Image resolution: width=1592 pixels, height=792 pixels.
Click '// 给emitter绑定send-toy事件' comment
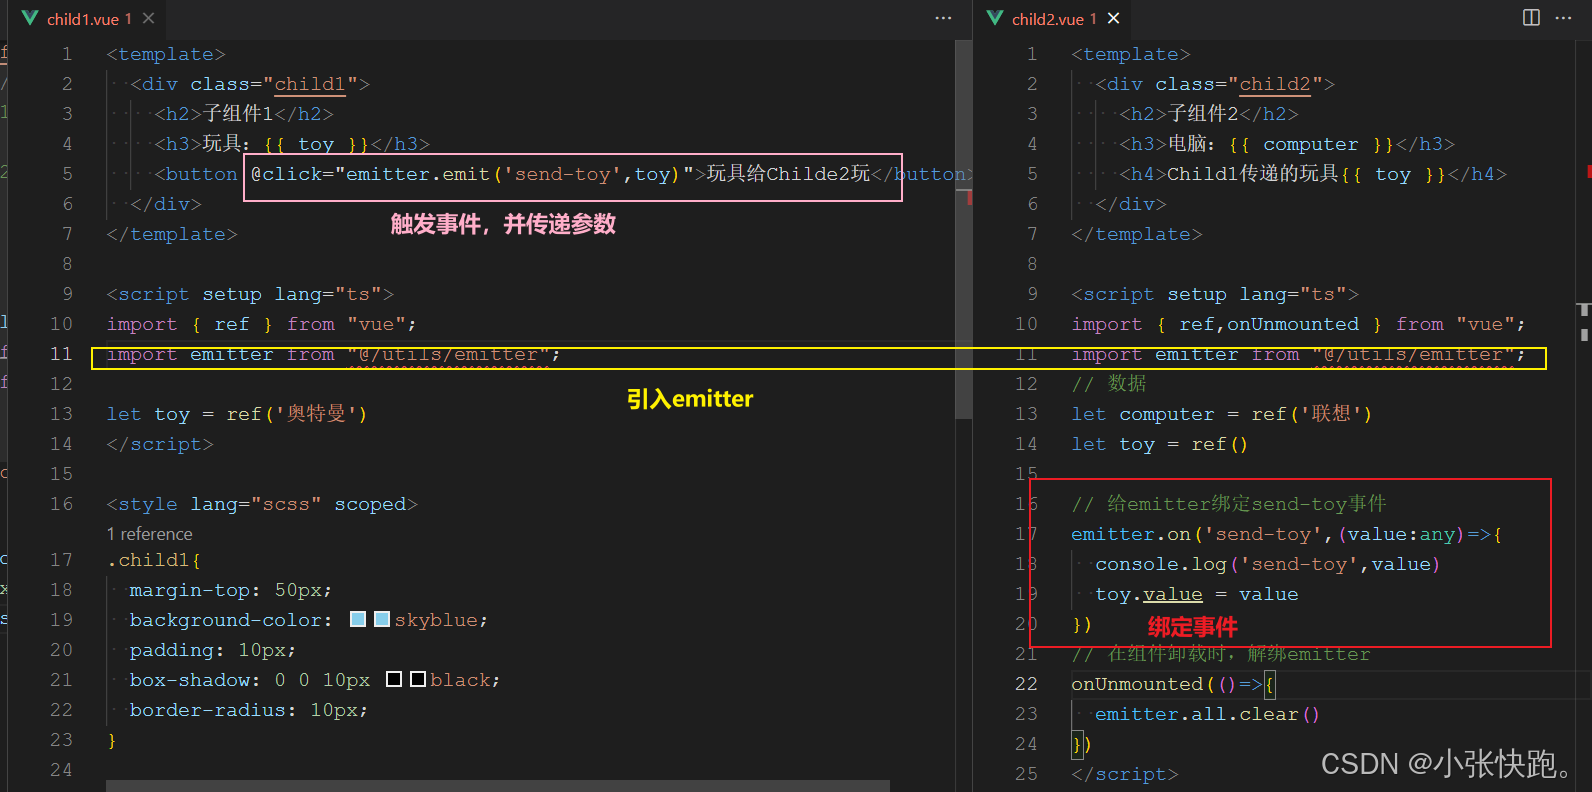(x=1229, y=504)
